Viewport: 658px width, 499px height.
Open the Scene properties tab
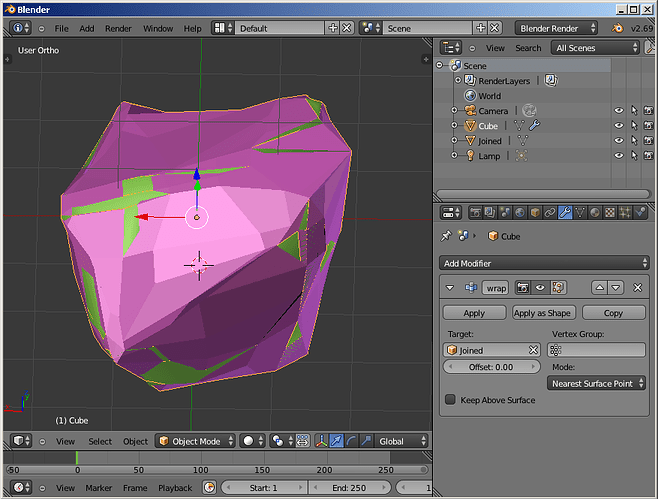coord(505,213)
